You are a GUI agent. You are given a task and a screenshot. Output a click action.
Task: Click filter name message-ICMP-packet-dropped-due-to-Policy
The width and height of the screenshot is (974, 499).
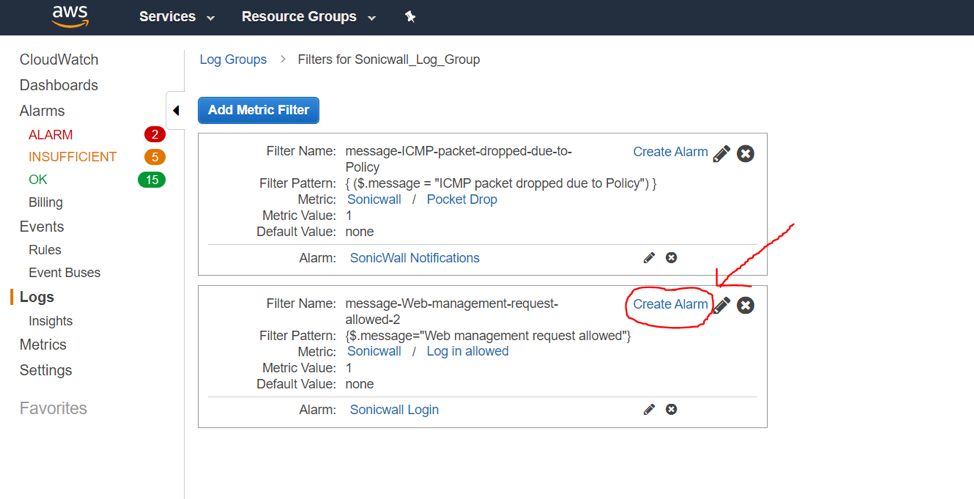tap(458, 159)
